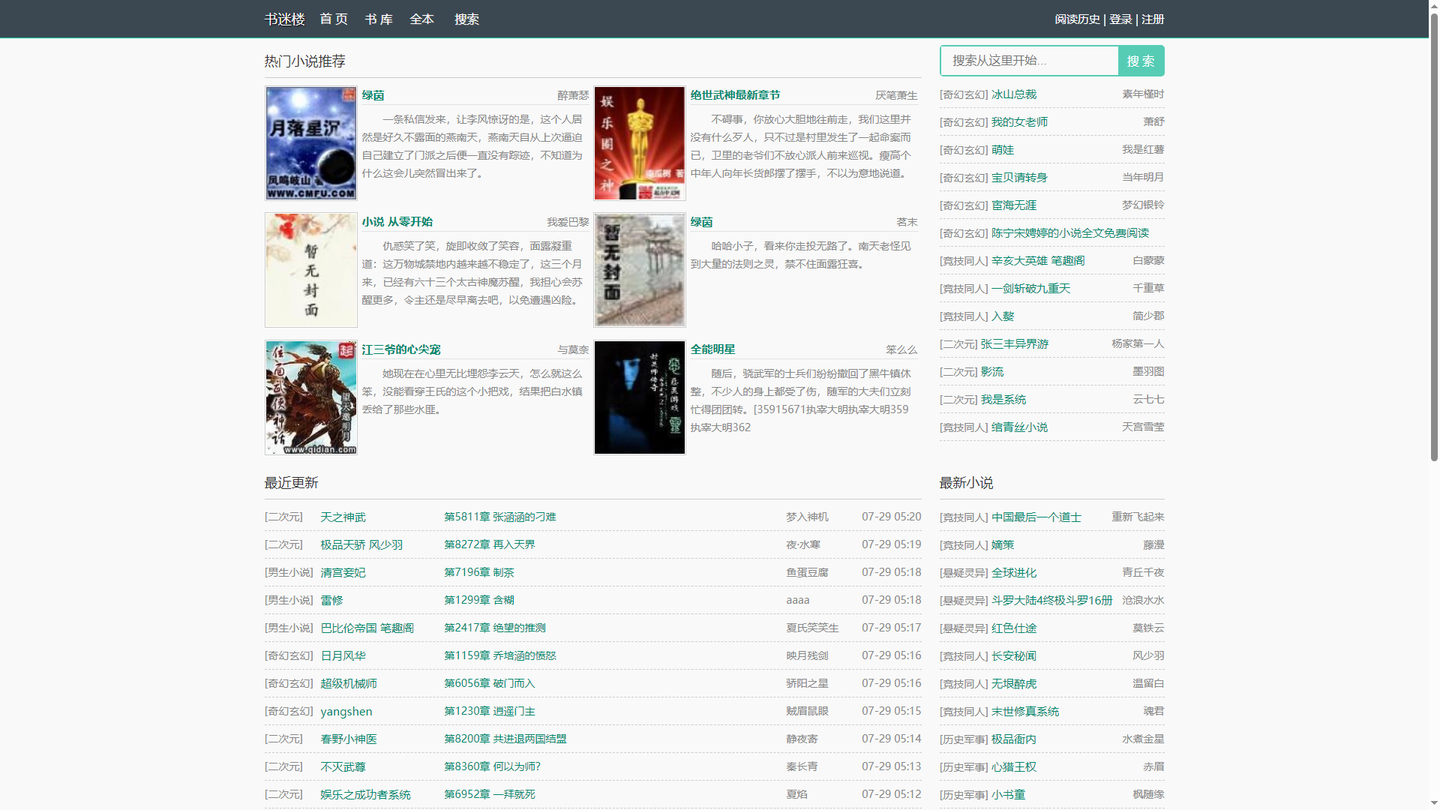Open 宦海无涯 in the sidebar list
Viewport: 1440px width, 810px height.
point(1014,205)
